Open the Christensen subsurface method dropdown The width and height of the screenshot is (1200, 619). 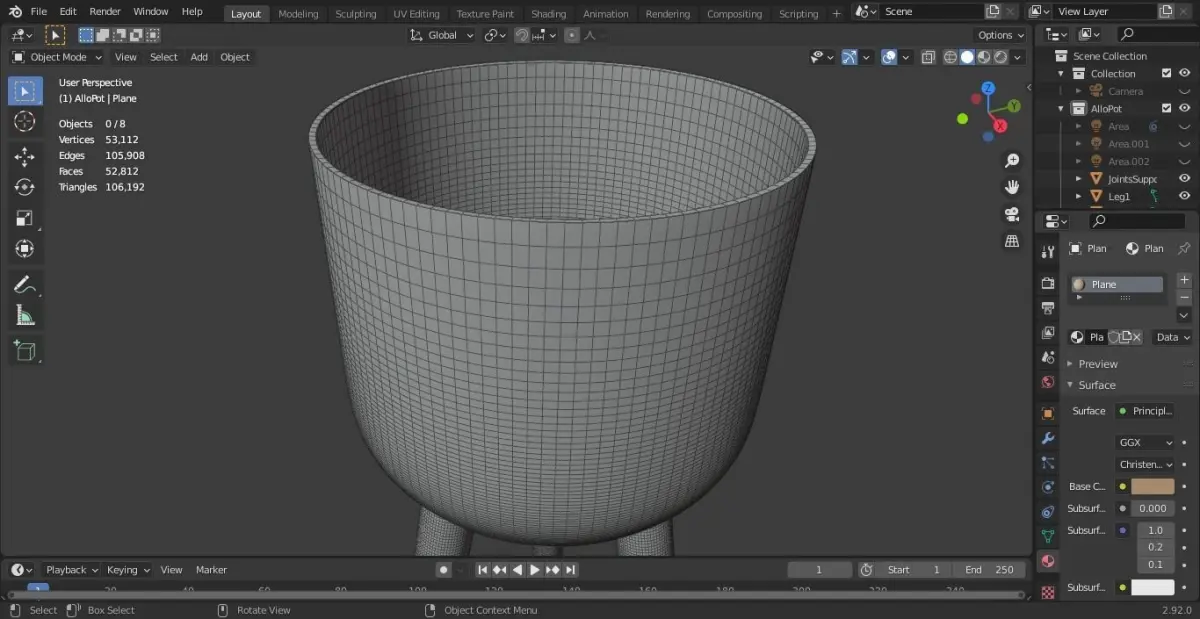click(1145, 464)
